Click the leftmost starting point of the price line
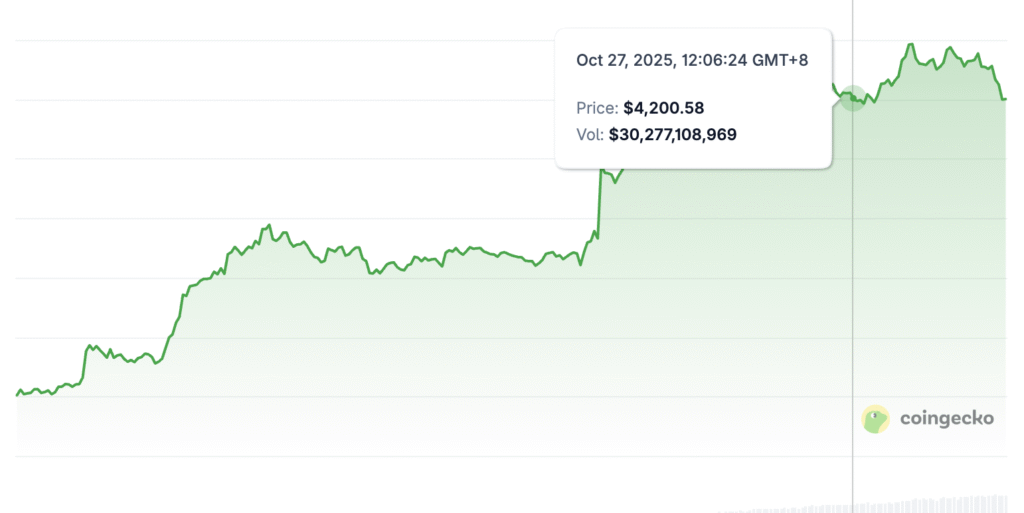 18,394
